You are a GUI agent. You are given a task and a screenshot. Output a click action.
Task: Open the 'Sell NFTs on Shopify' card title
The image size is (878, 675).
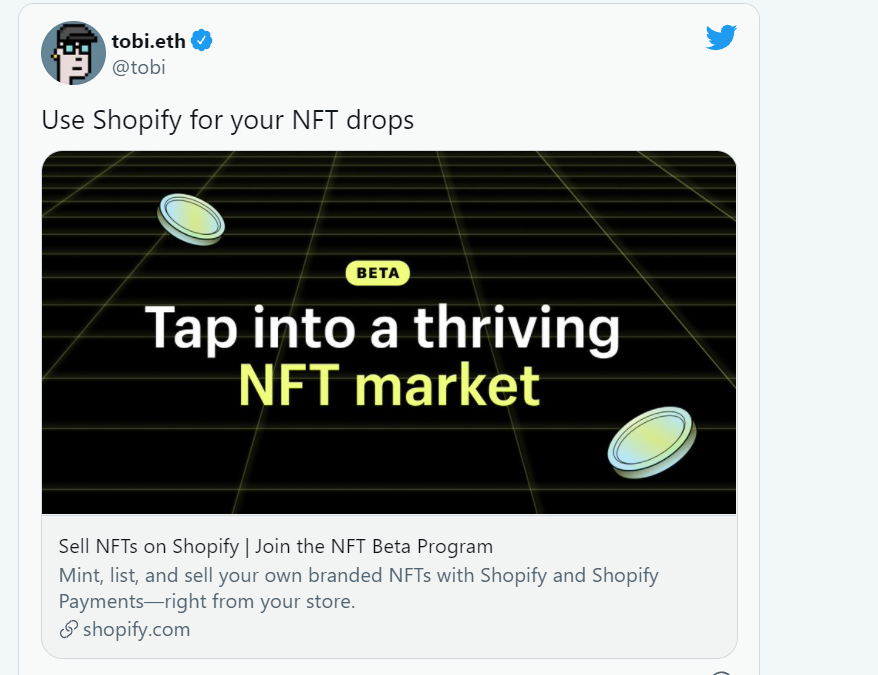[x=148, y=546]
